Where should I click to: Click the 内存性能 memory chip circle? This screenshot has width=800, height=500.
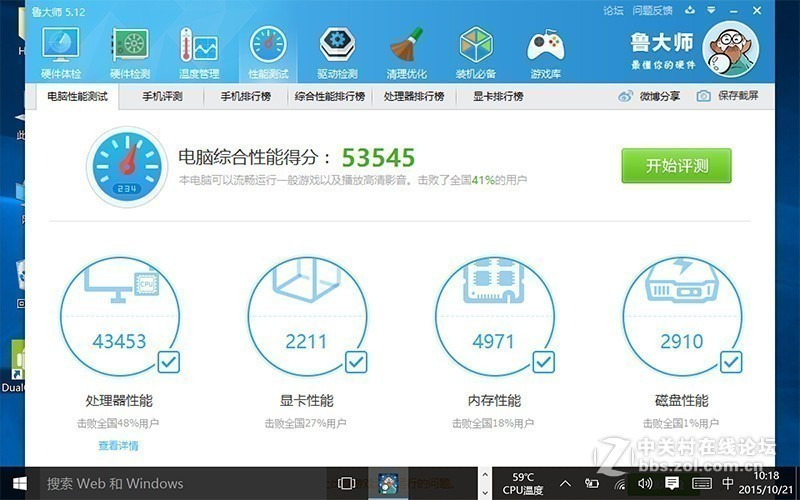coord(494,316)
